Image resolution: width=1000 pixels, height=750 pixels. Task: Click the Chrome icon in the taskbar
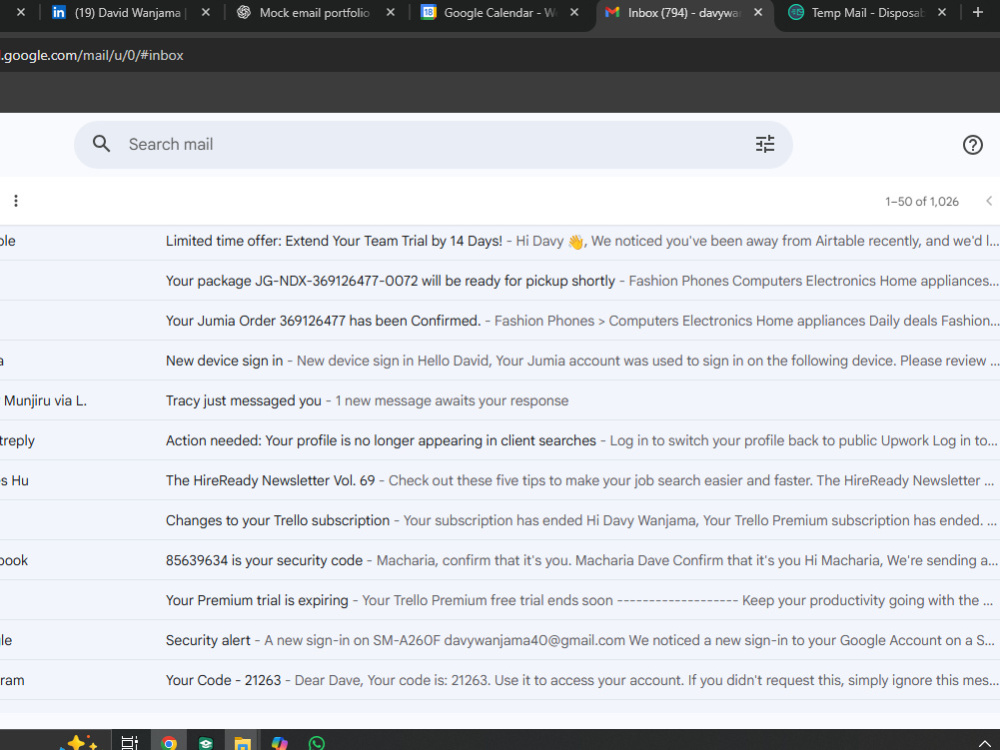click(169, 743)
